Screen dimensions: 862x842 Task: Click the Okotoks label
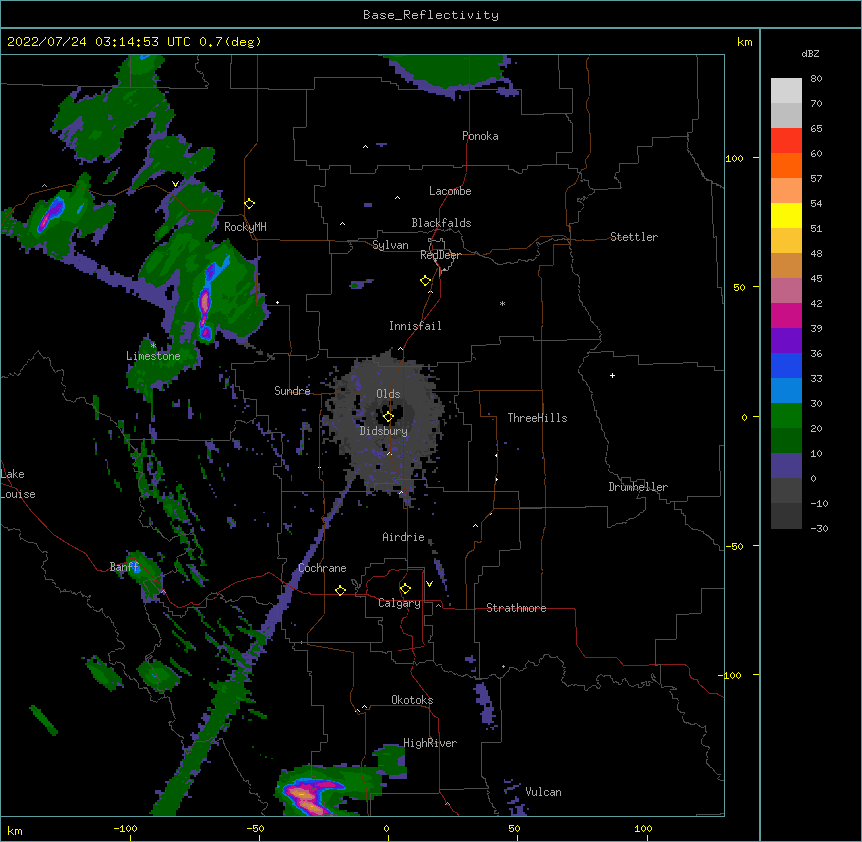click(x=412, y=700)
